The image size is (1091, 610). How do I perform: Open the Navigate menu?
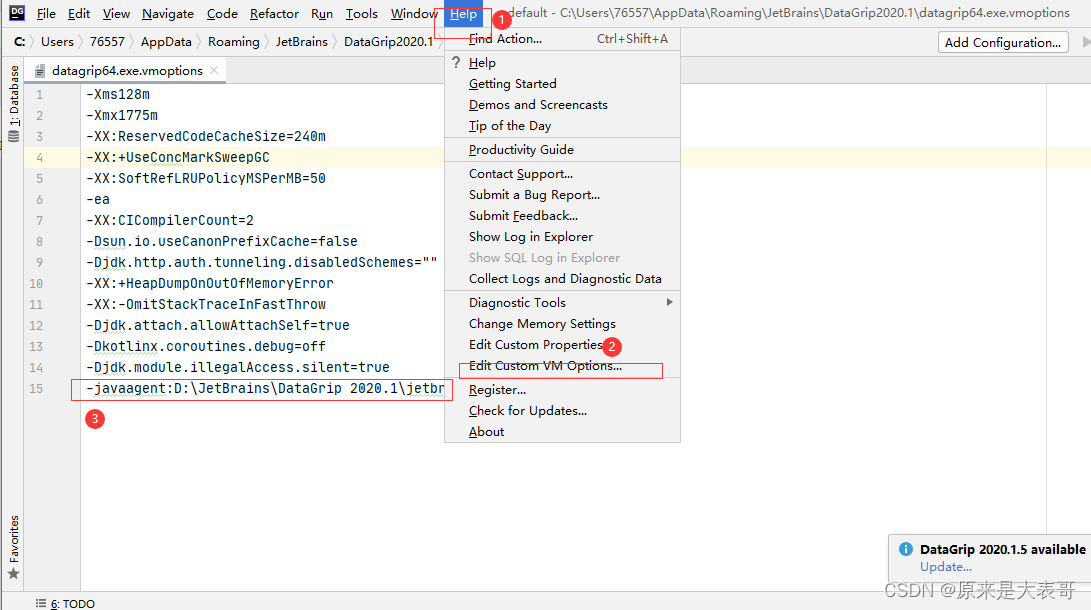(168, 14)
